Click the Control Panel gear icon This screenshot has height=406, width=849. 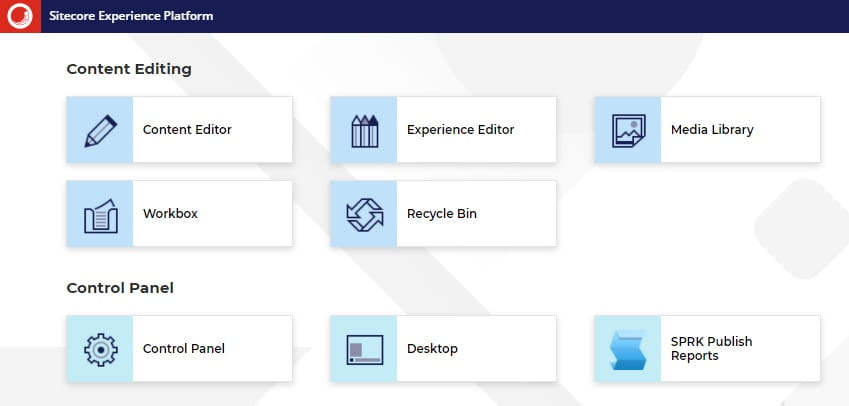100,349
